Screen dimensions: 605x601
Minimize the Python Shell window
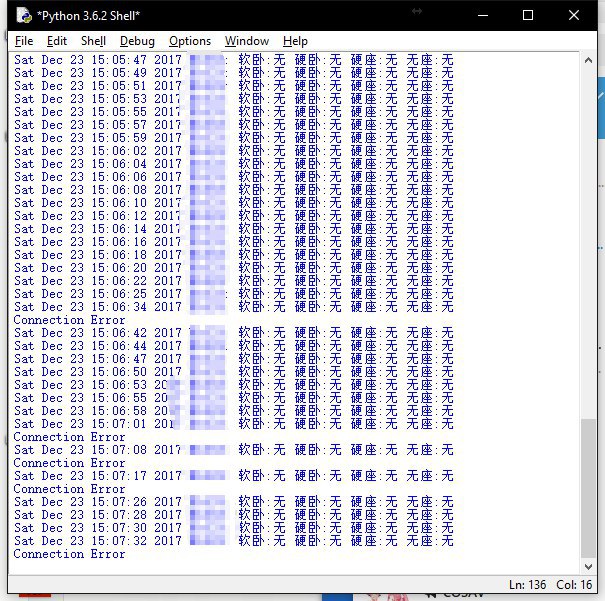(483, 15)
